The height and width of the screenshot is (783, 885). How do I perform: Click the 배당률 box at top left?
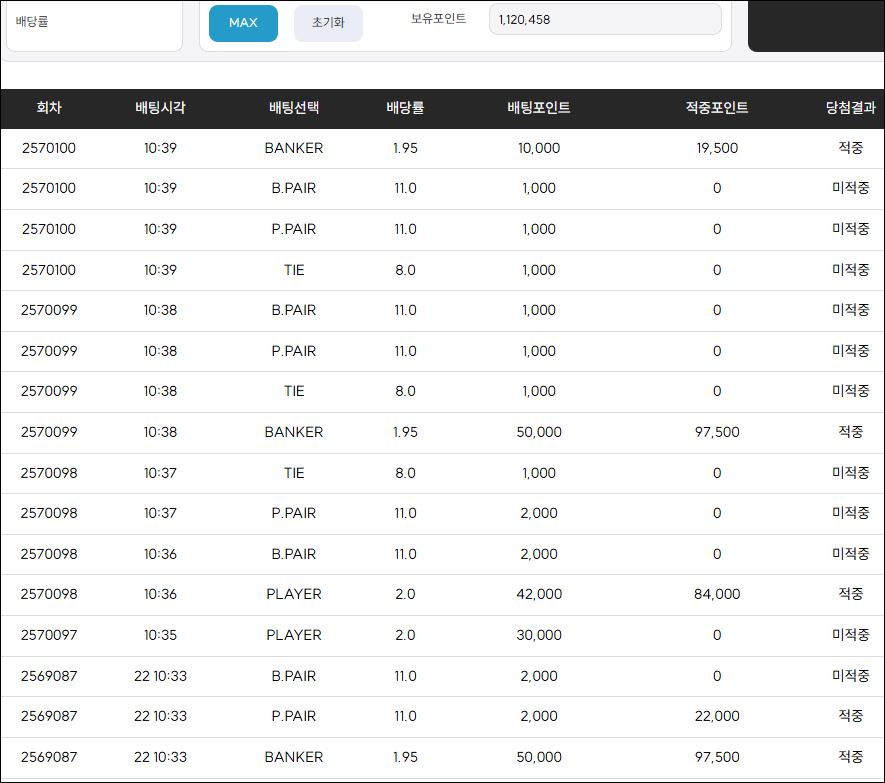click(94, 25)
